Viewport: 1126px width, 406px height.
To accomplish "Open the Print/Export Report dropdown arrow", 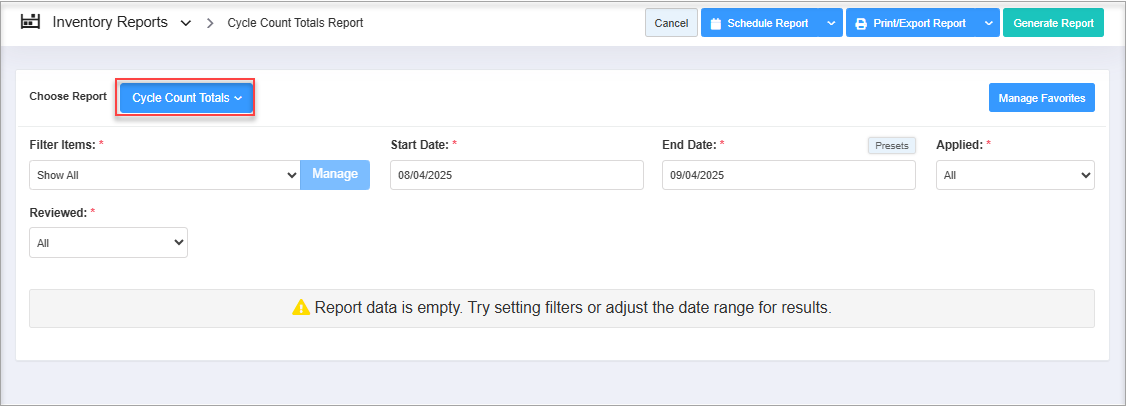I will (x=988, y=23).
